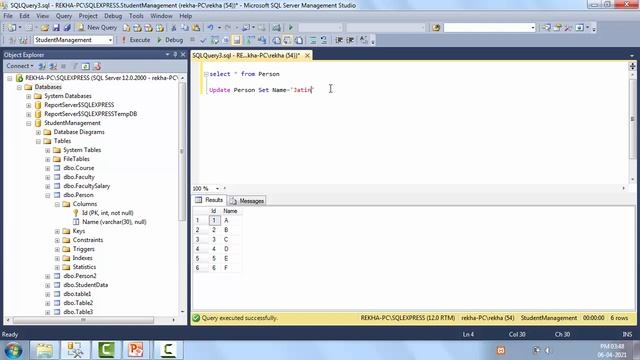Open the Query menu
Screen dimensions: 640x360
64,16
